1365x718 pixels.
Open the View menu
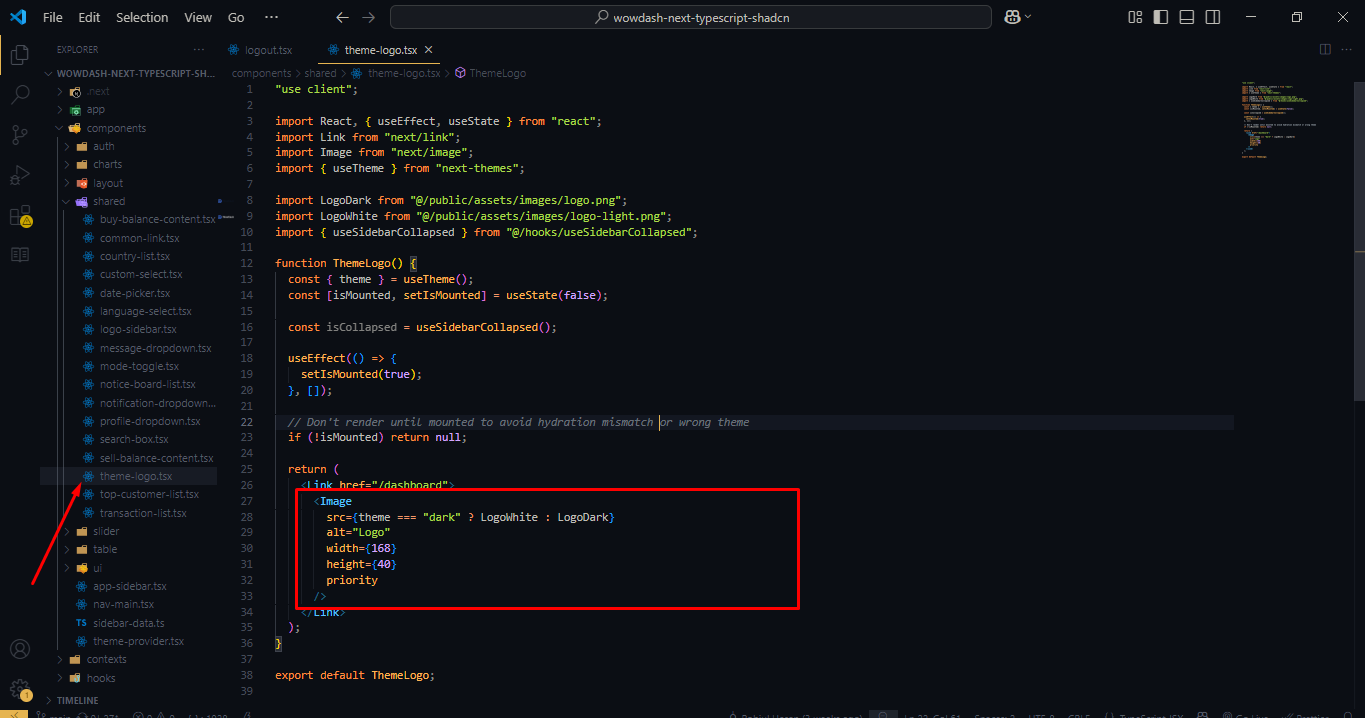click(x=197, y=17)
